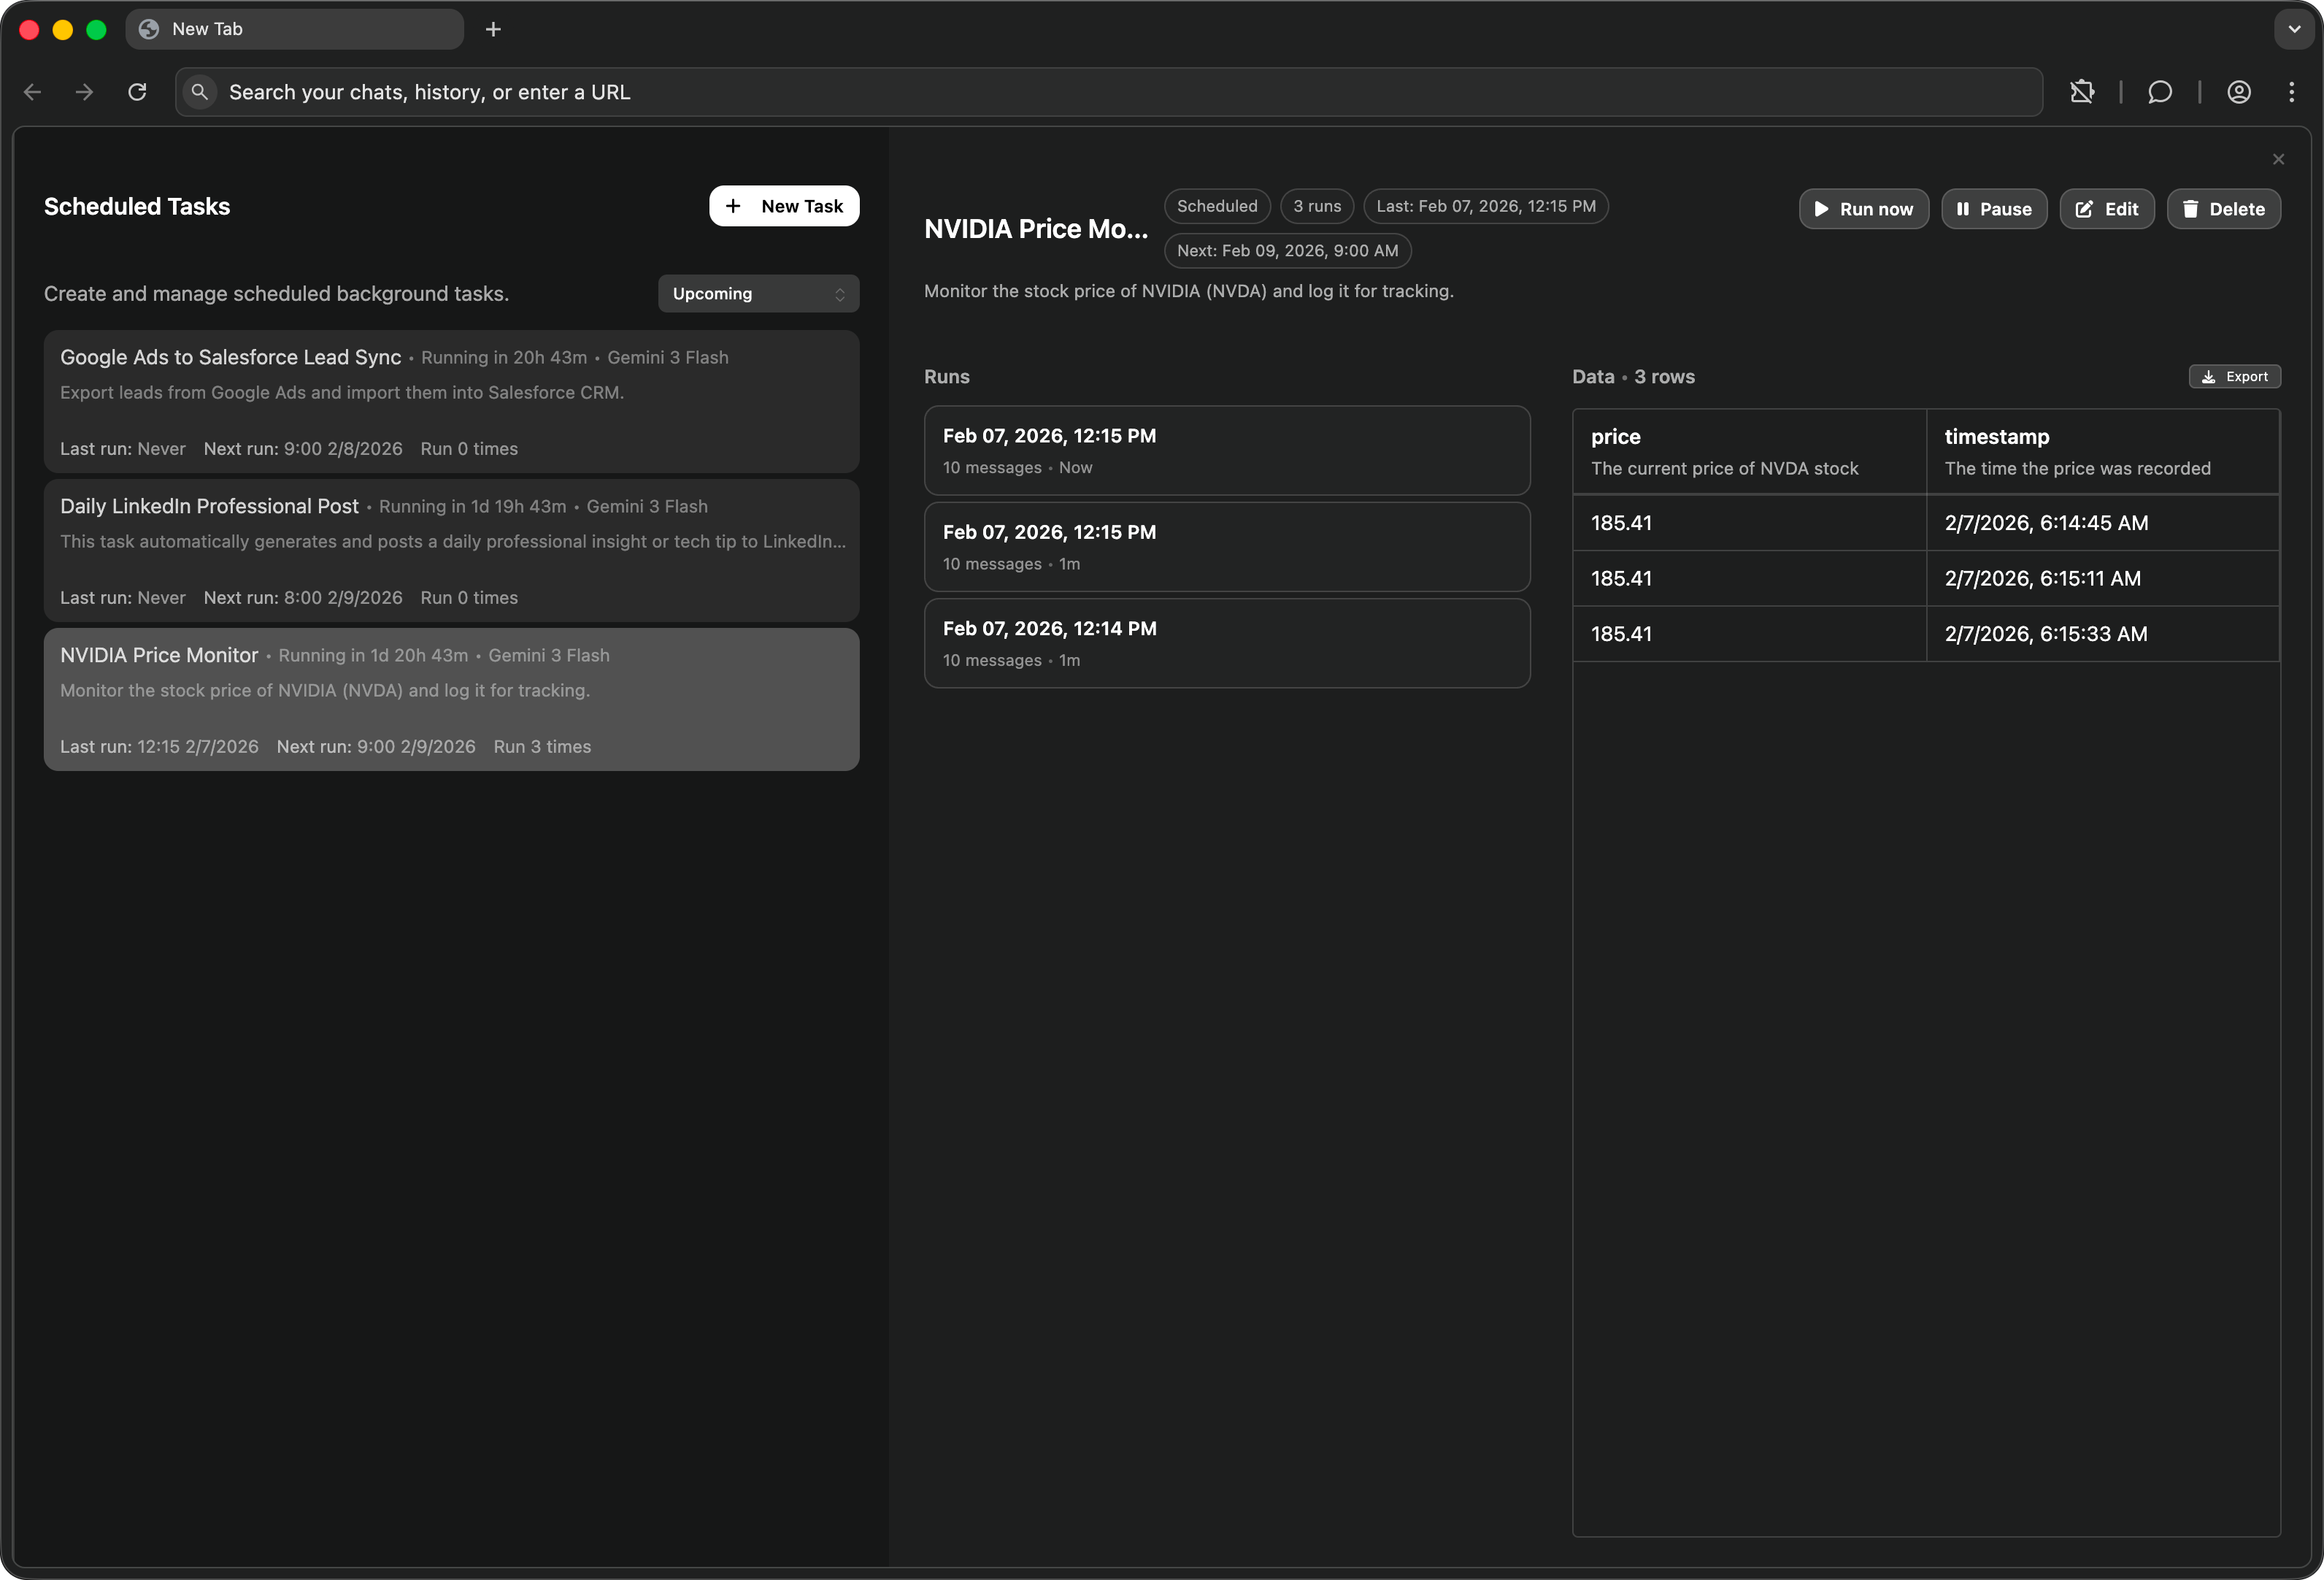Open Daily LinkedIn Professional Post task
2324x1580 pixels.
pos(451,550)
